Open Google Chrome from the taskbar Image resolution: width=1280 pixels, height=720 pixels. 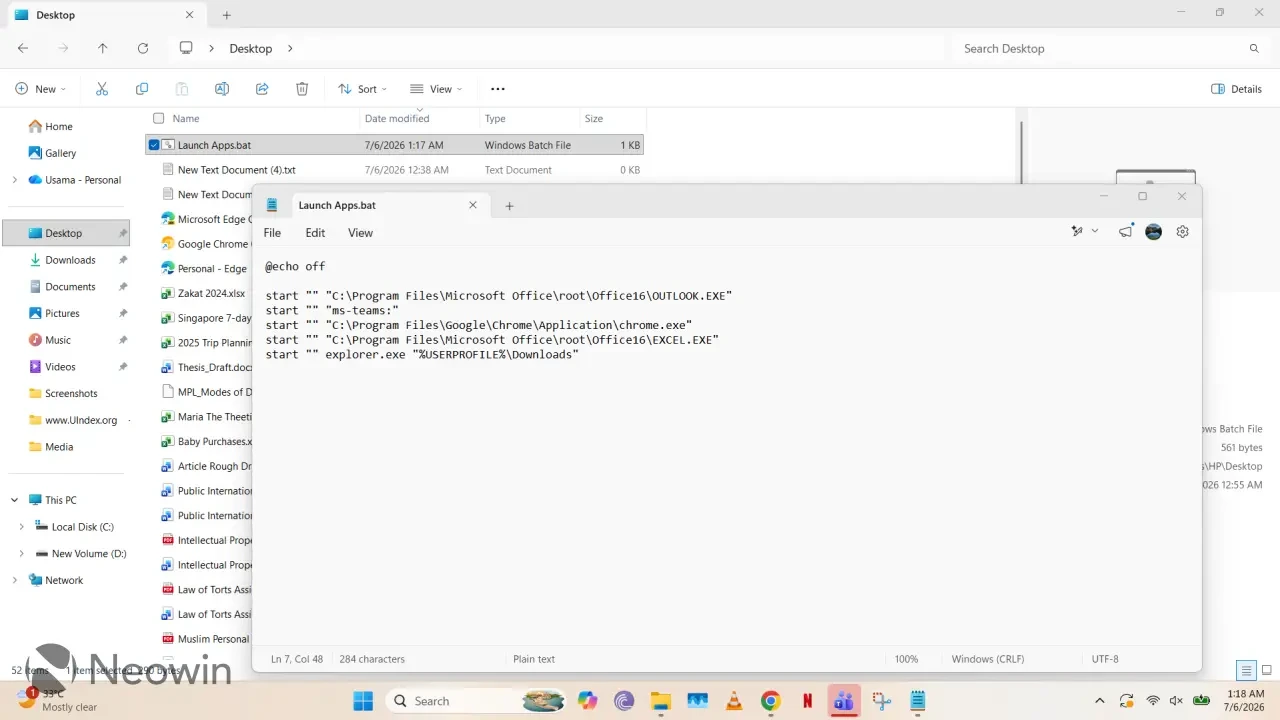[770, 701]
